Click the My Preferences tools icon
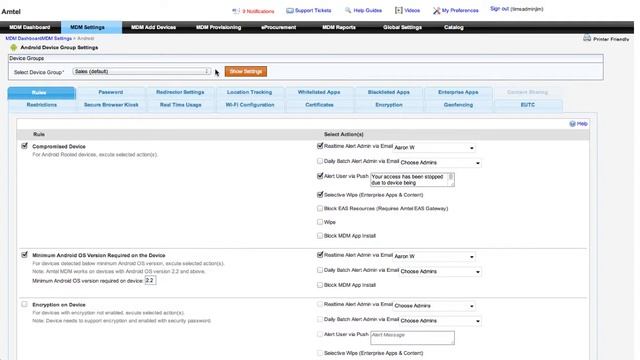640x360 pixels. (436, 11)
